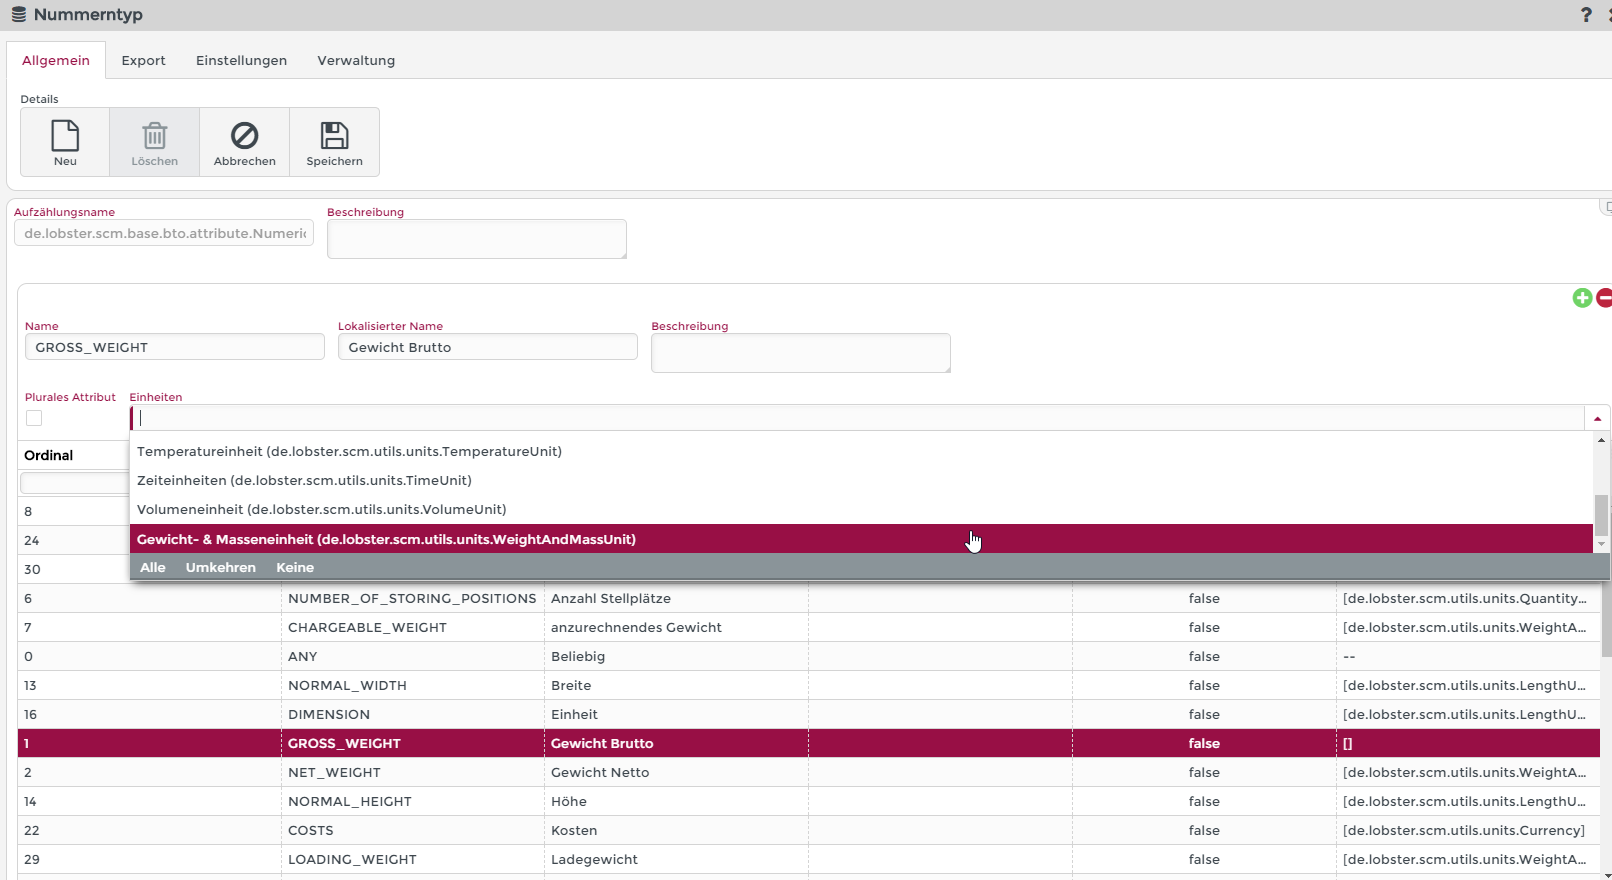Select the NORMAL_WIDTH row cell

(x=412, y=685)
